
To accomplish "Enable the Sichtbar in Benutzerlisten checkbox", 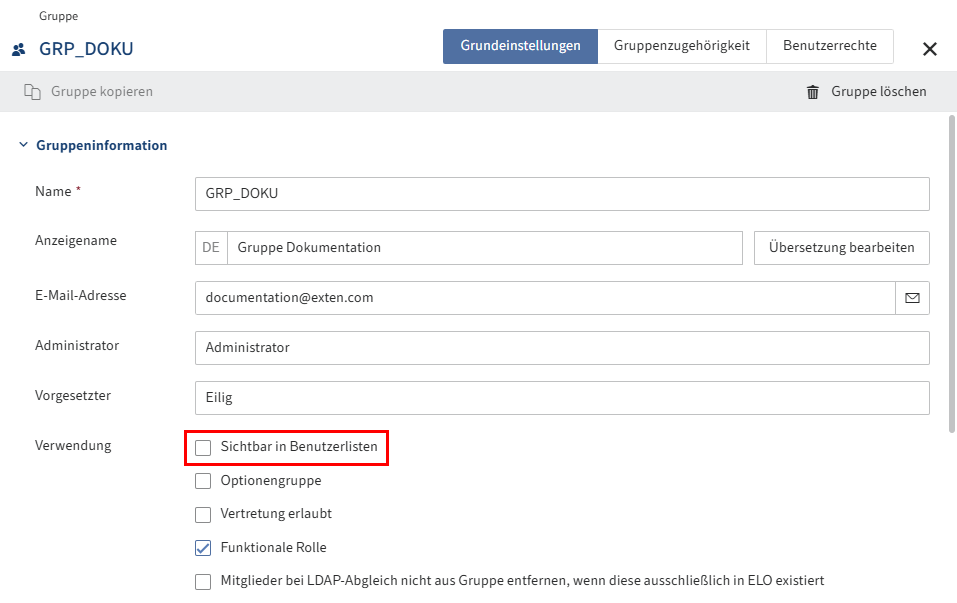I will (x=203, y=448).
